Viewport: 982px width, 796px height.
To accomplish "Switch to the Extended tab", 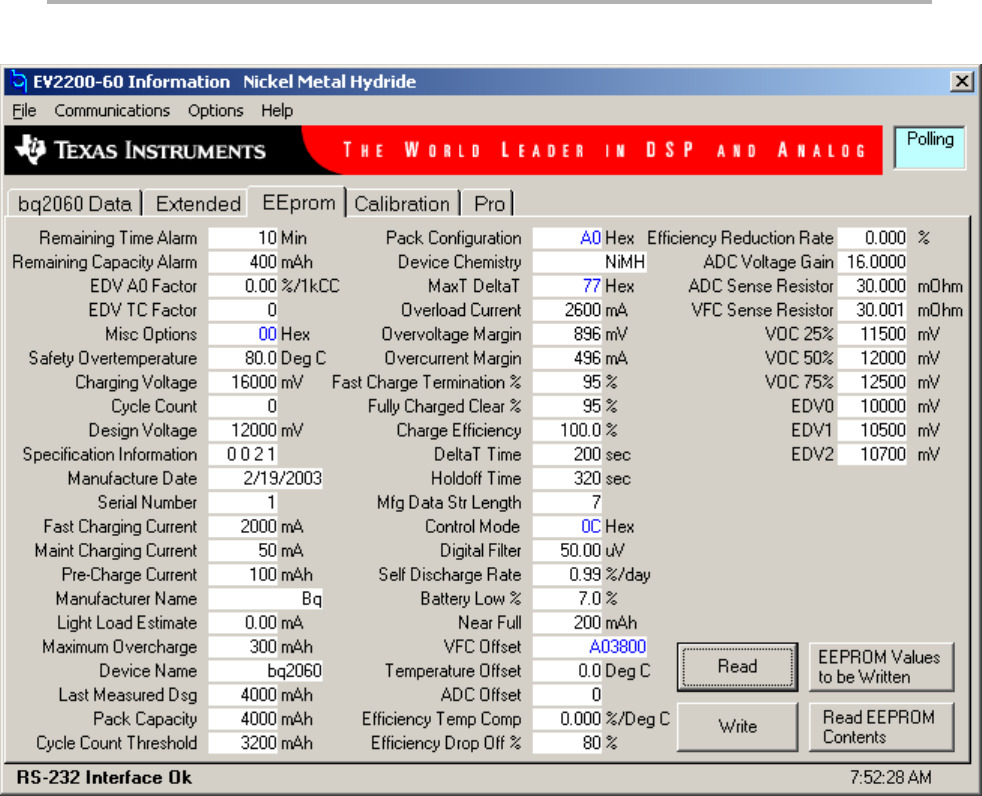I will click(x=198, y=204).
